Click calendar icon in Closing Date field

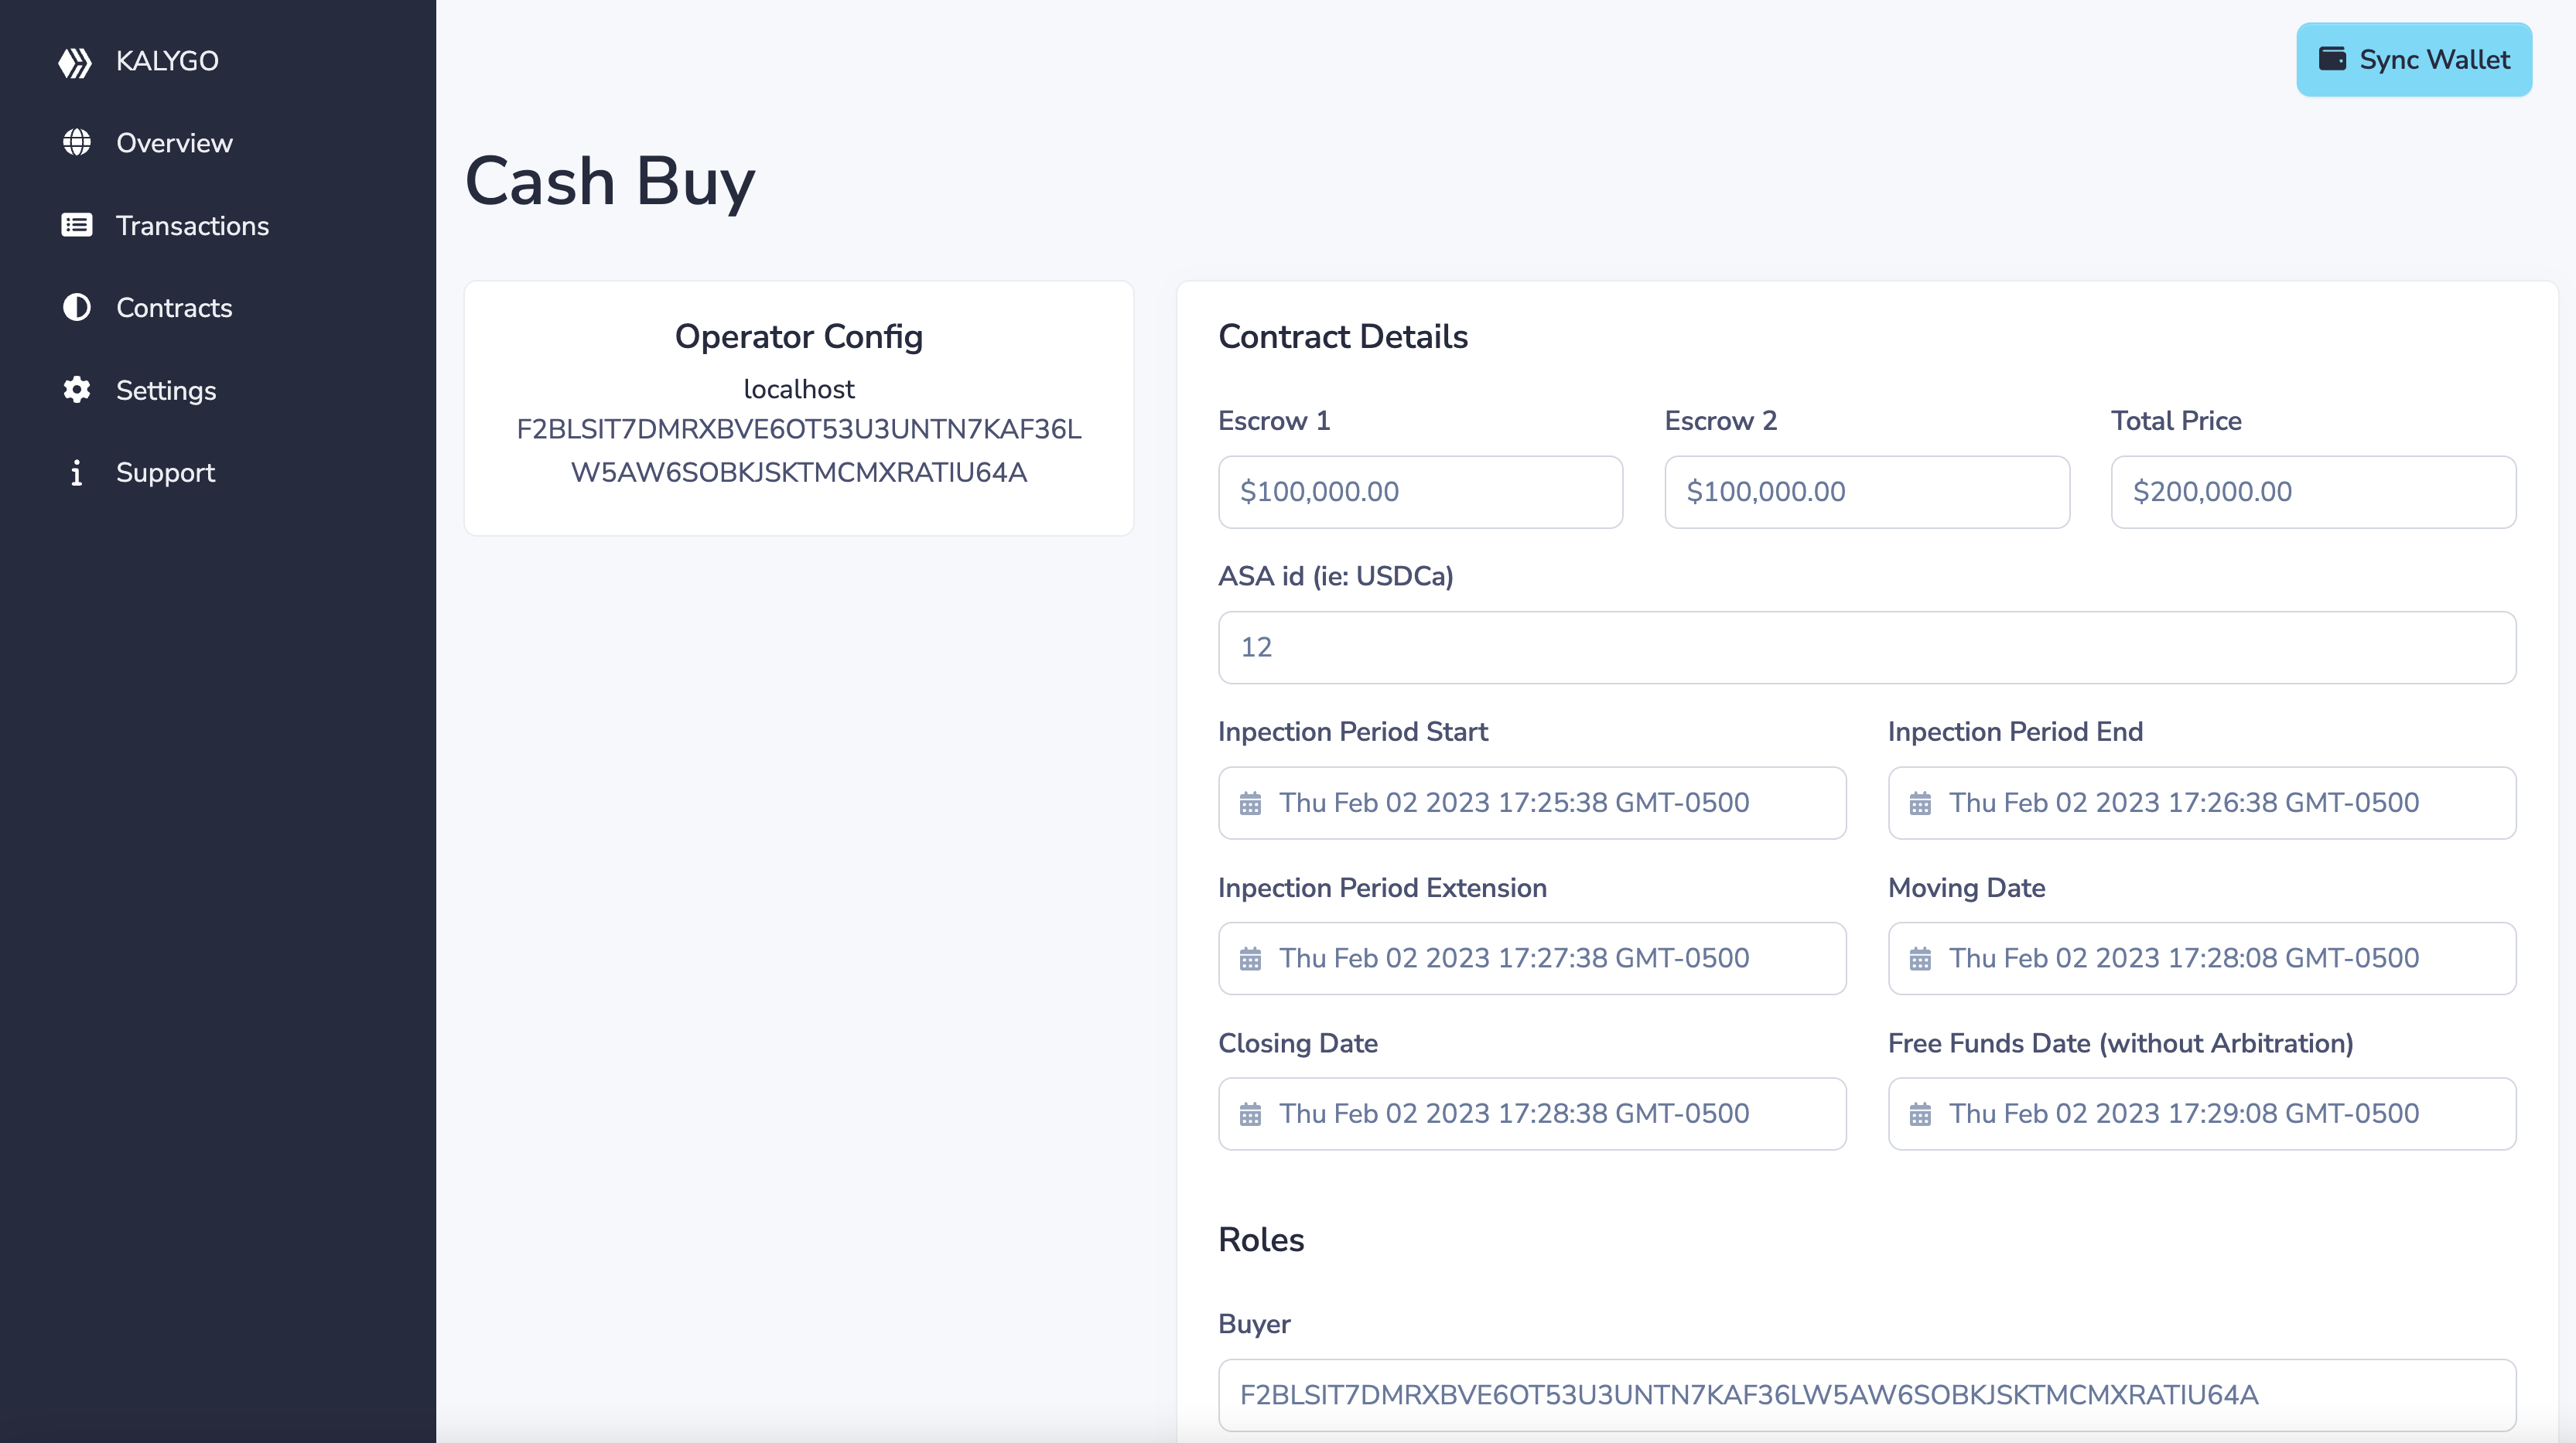[x=1250, y=1114]
